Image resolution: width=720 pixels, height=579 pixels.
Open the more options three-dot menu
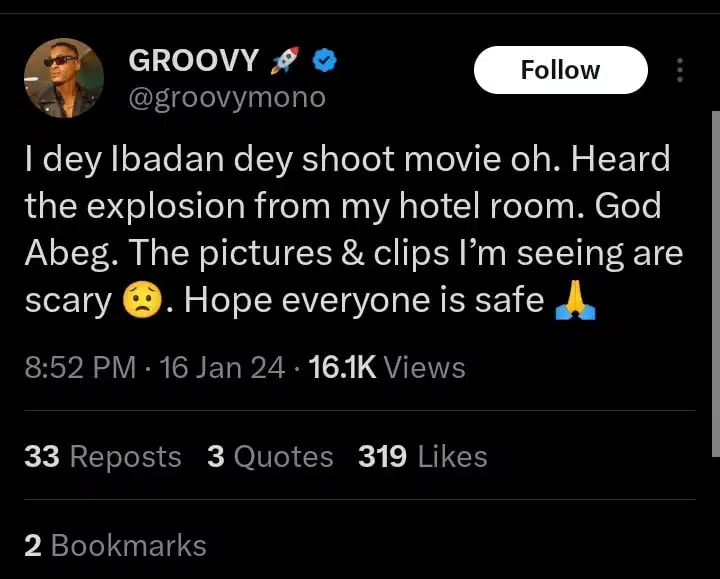(x=680, y=70)
